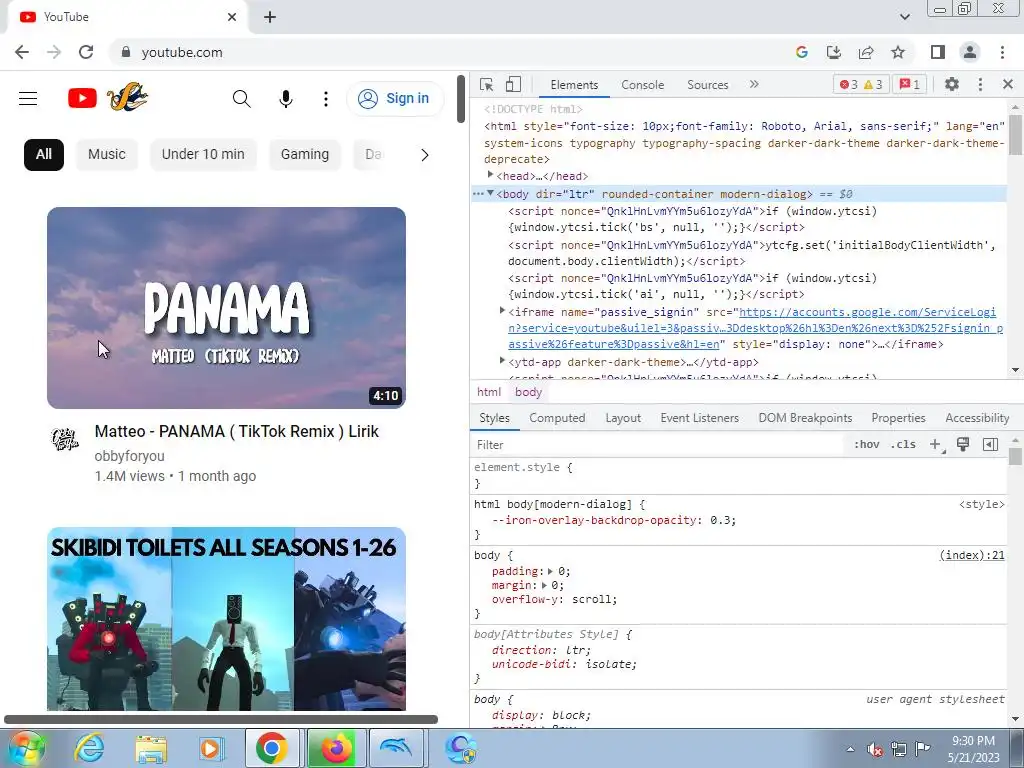Click the errors and warnings counter
The width and height of the screenshot is (1024, 768).
tap(861, 84)
